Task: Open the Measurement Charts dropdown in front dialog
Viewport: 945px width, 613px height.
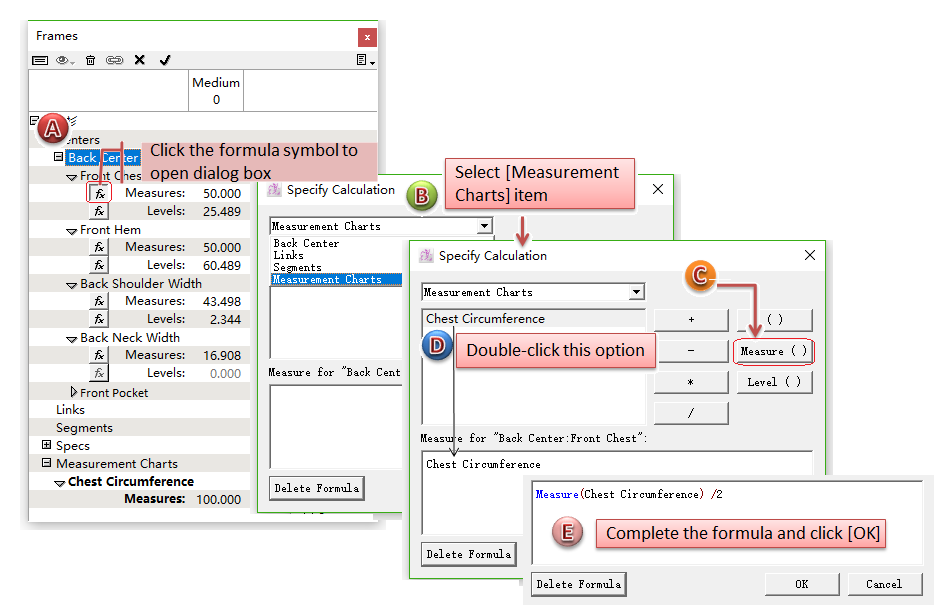Action: tap(636, 292)
